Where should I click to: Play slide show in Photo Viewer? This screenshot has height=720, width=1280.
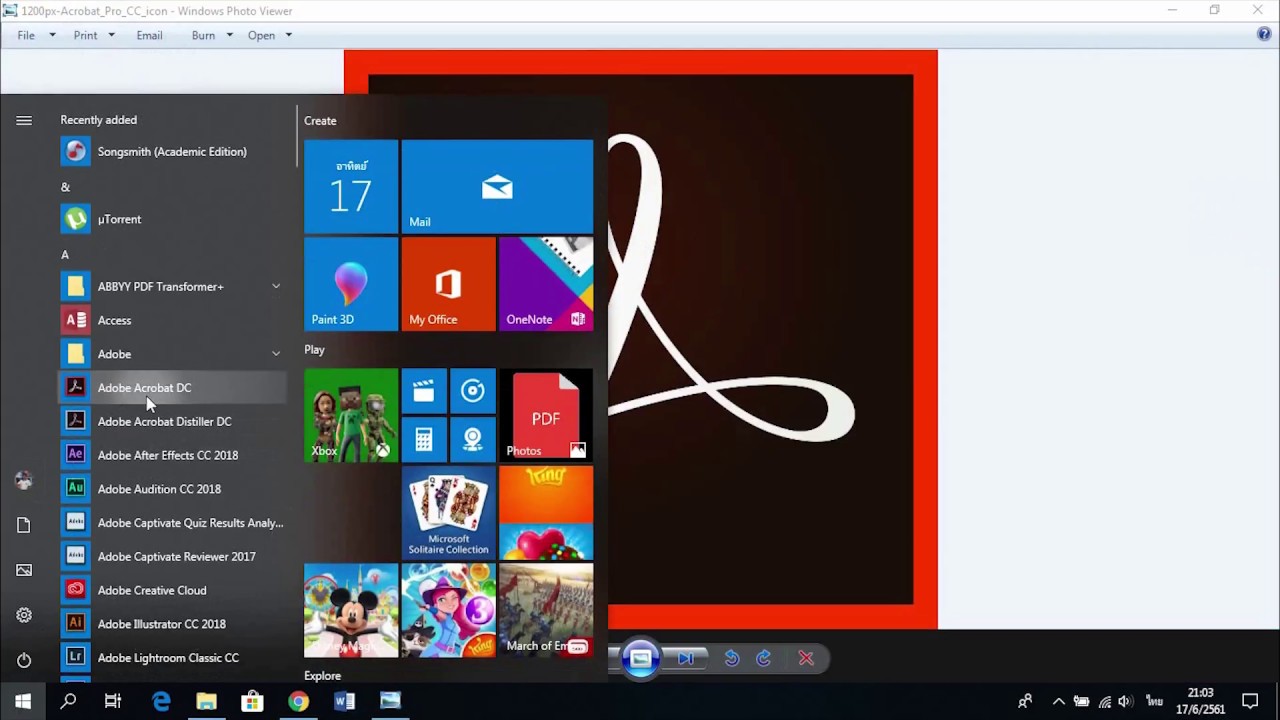640,658
